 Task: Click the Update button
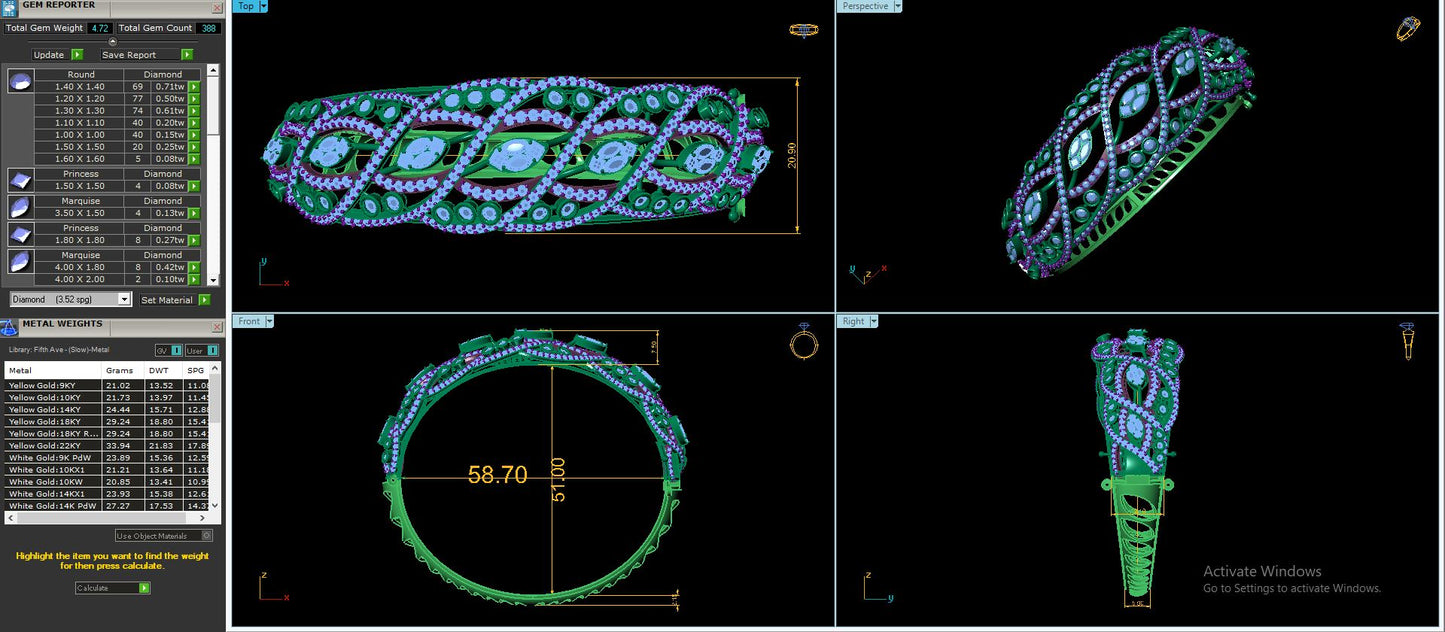(x=49, y=55)
